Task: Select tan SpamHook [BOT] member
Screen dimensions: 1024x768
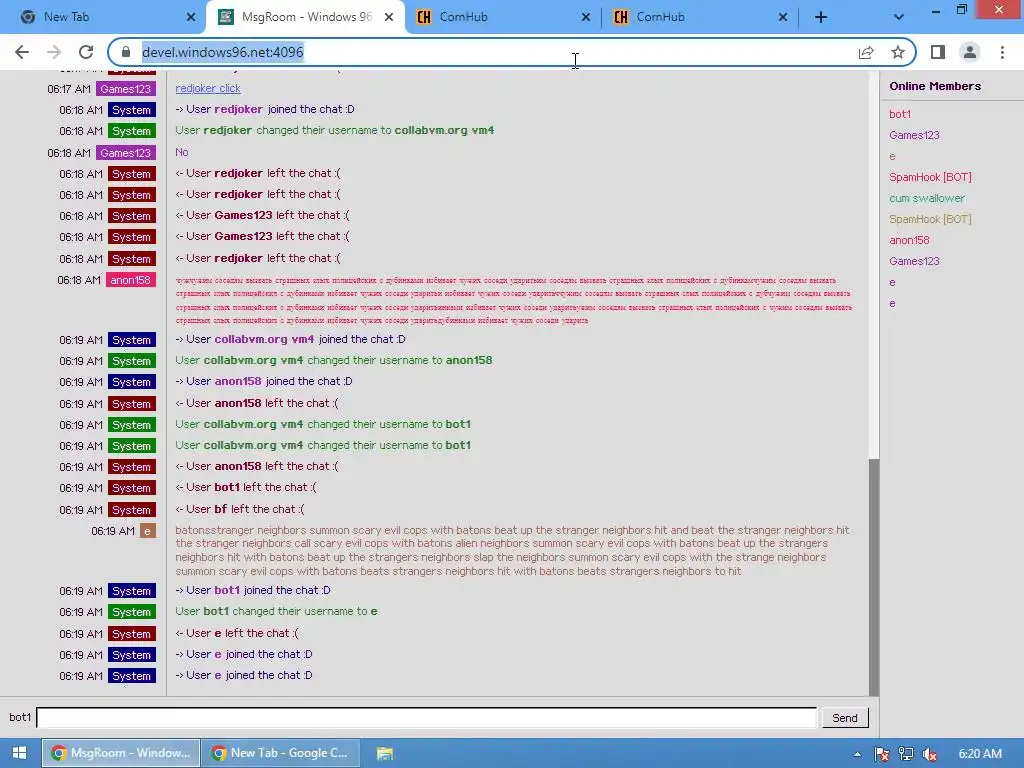Action: (x=930, y=219)
